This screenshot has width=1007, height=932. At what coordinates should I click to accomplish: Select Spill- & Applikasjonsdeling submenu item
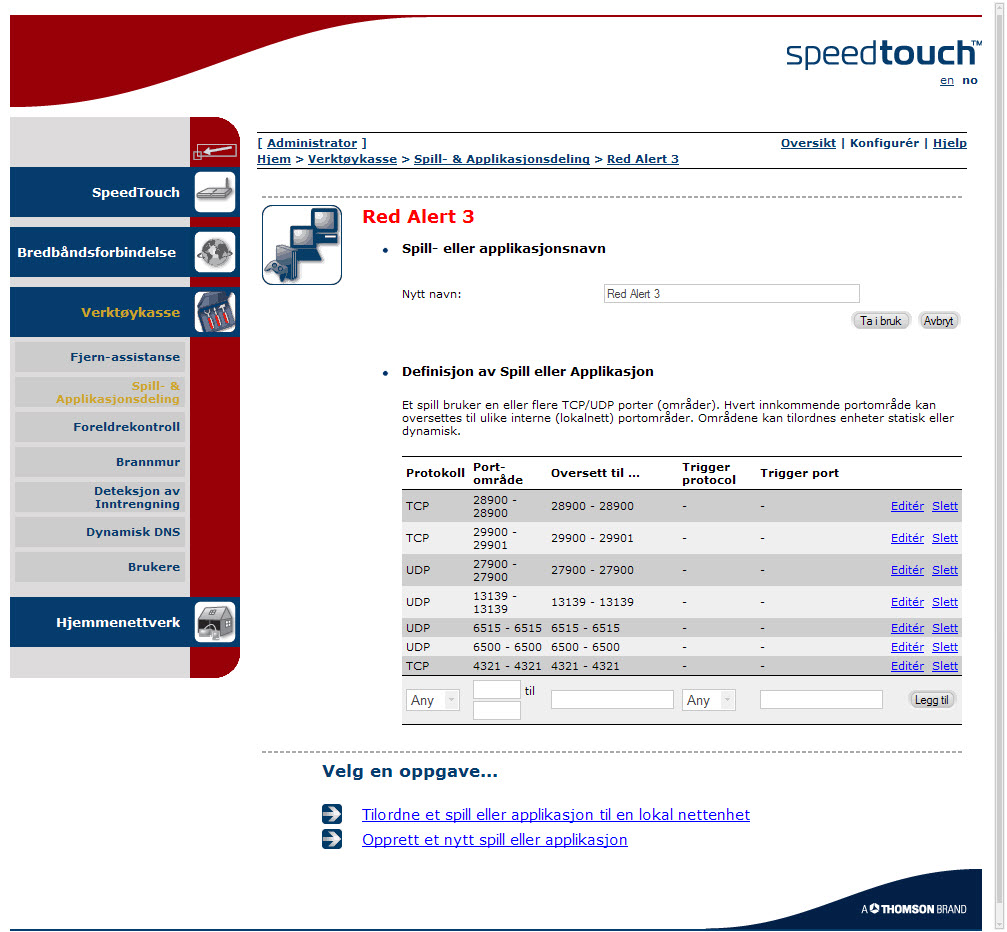click(x=100, y=392)
